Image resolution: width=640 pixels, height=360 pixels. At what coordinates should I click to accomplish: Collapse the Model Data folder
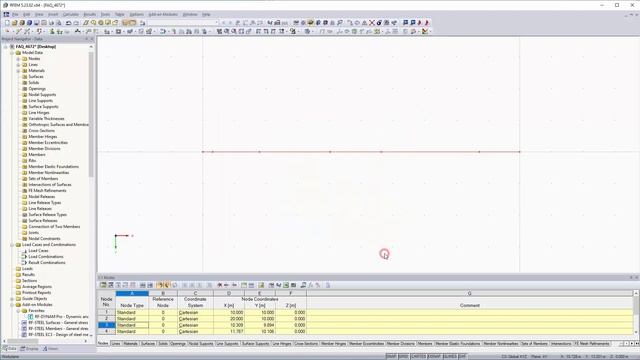pos(12,53)
